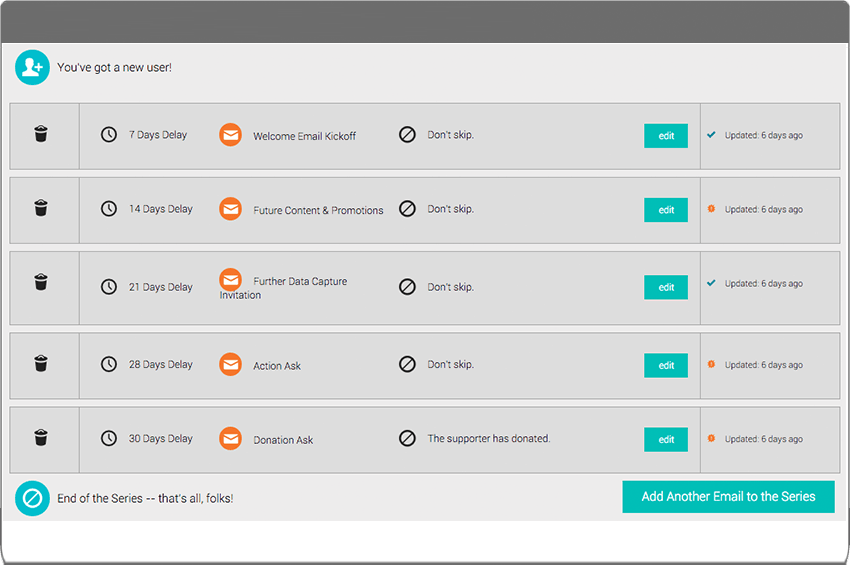
Task: Select the Future Content & Promotions title
Action: 318,210
